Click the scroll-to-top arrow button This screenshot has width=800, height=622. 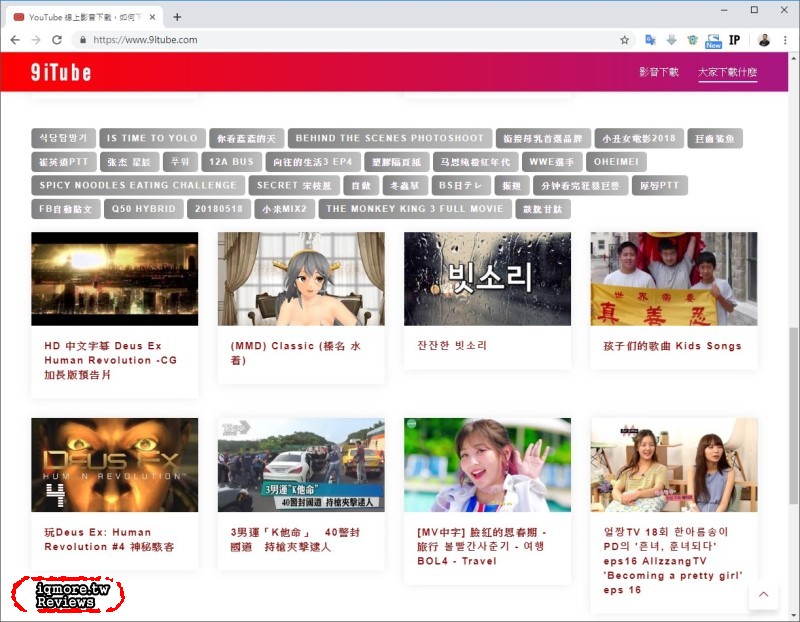click(x=763, y=596)
